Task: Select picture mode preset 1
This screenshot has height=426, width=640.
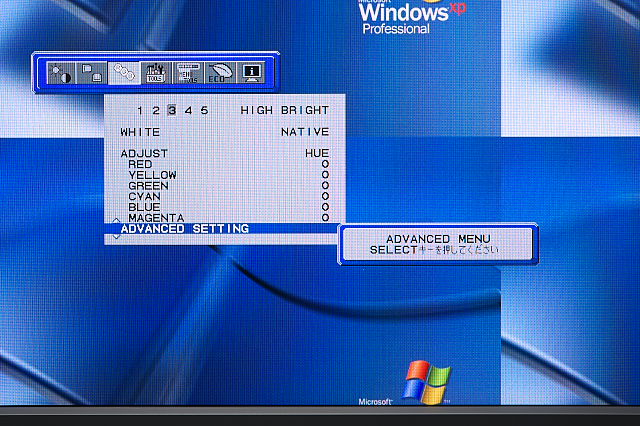Action: [x=141, y=111]
